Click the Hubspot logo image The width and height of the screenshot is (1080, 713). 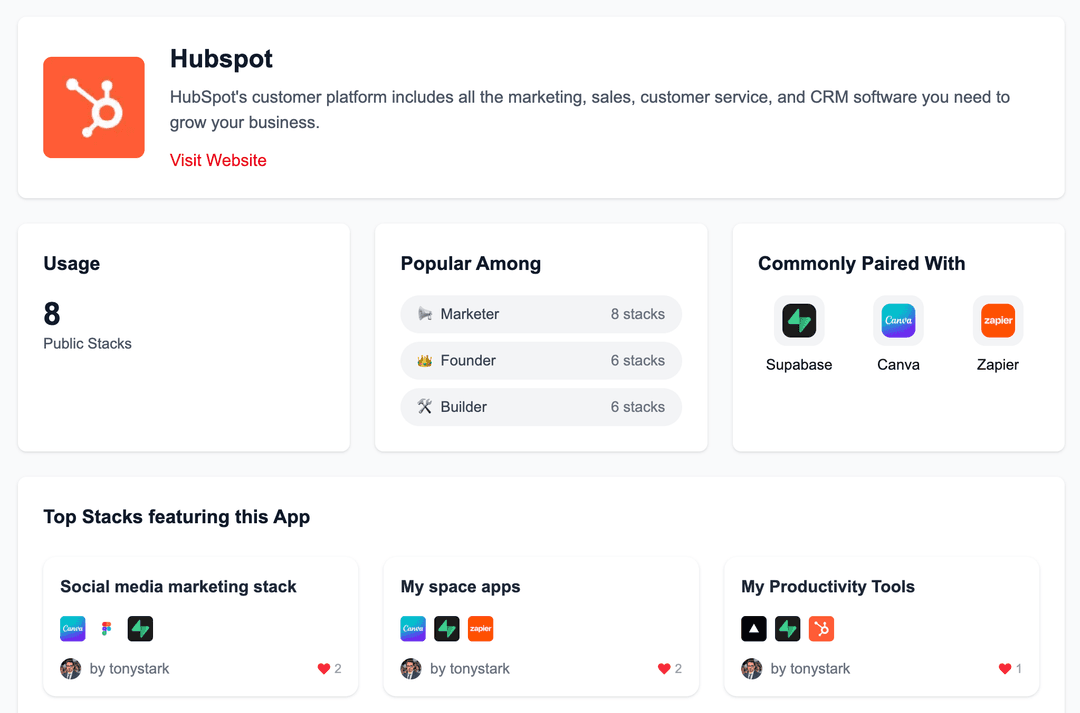(94, 107)
